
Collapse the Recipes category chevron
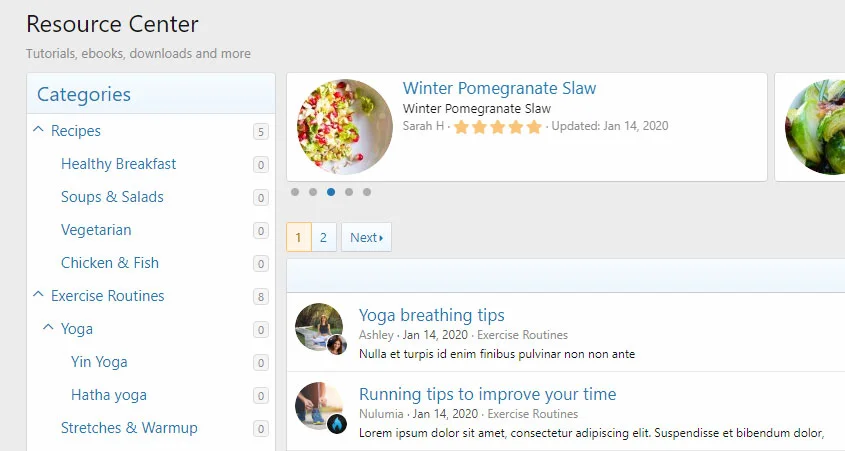coord(39,130)
